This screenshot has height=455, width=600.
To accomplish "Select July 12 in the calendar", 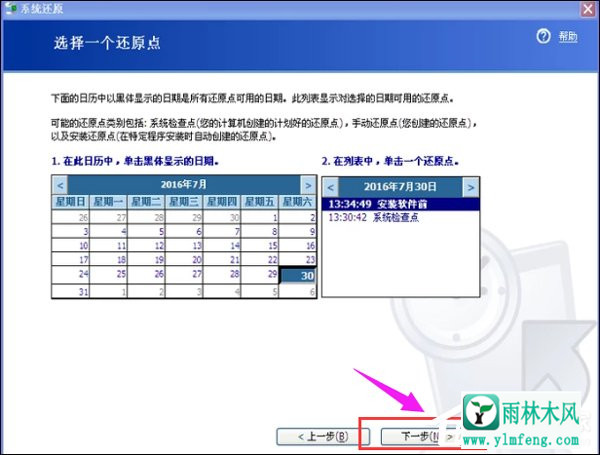I will point(147,245).
